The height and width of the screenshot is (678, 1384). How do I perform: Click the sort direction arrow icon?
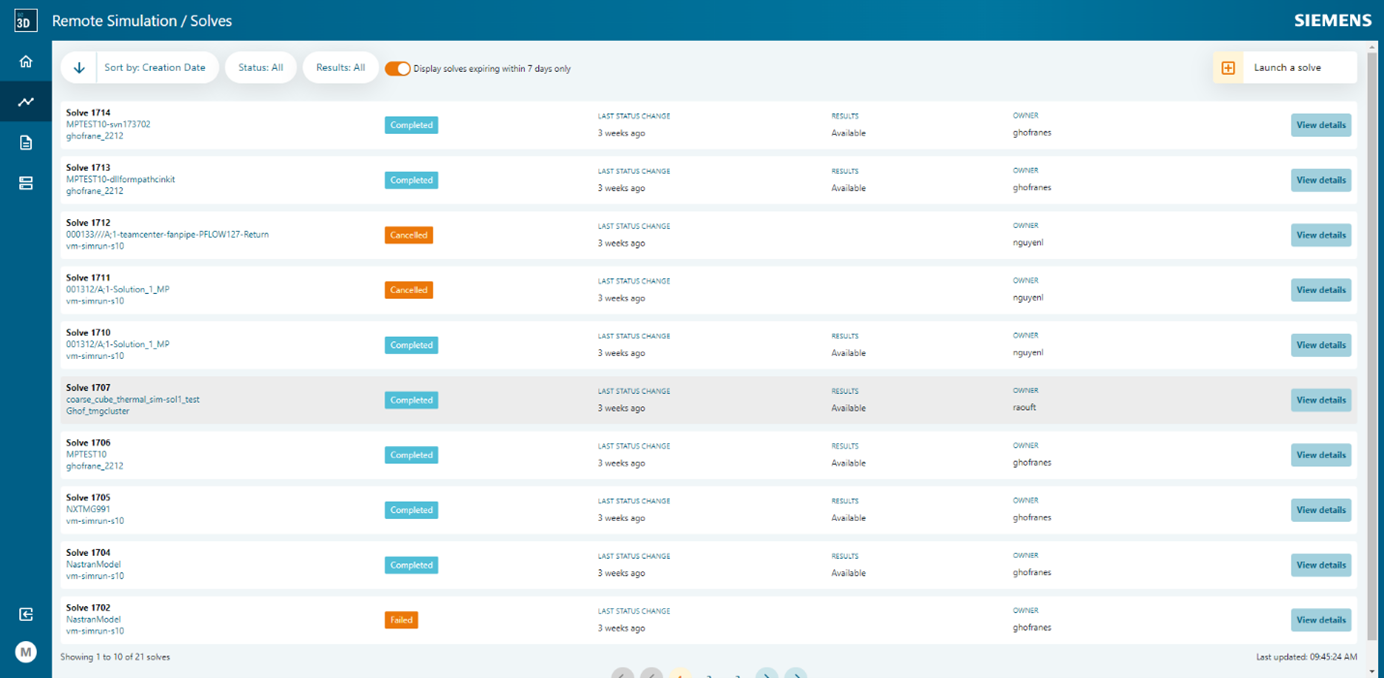pos(78,66)
